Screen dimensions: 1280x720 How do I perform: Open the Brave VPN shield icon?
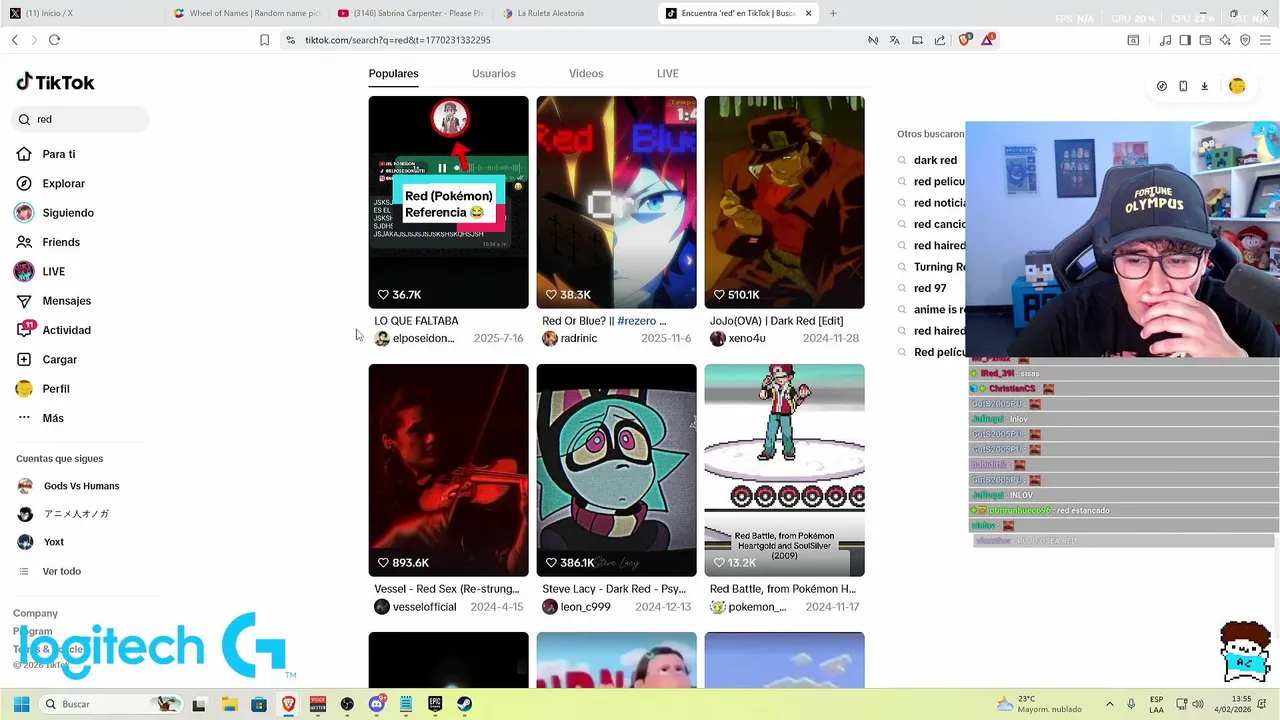[1245, 40]
